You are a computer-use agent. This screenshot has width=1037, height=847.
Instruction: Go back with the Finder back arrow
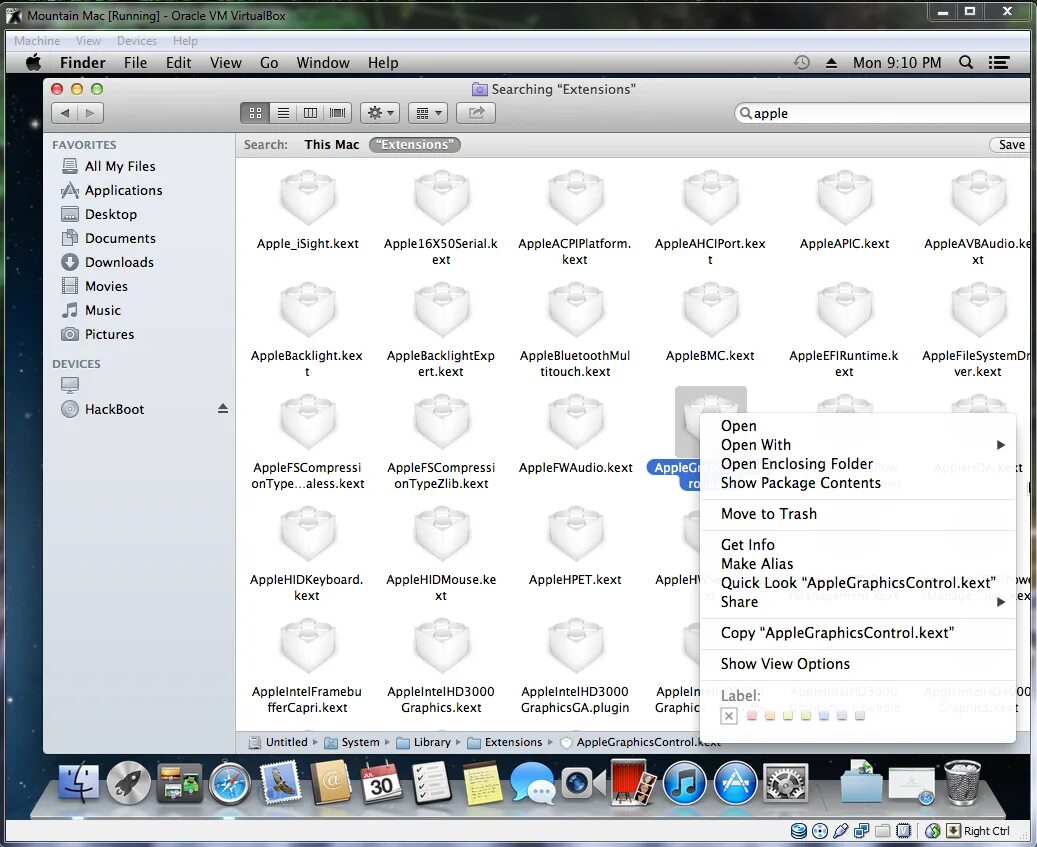tap(65, 113)
